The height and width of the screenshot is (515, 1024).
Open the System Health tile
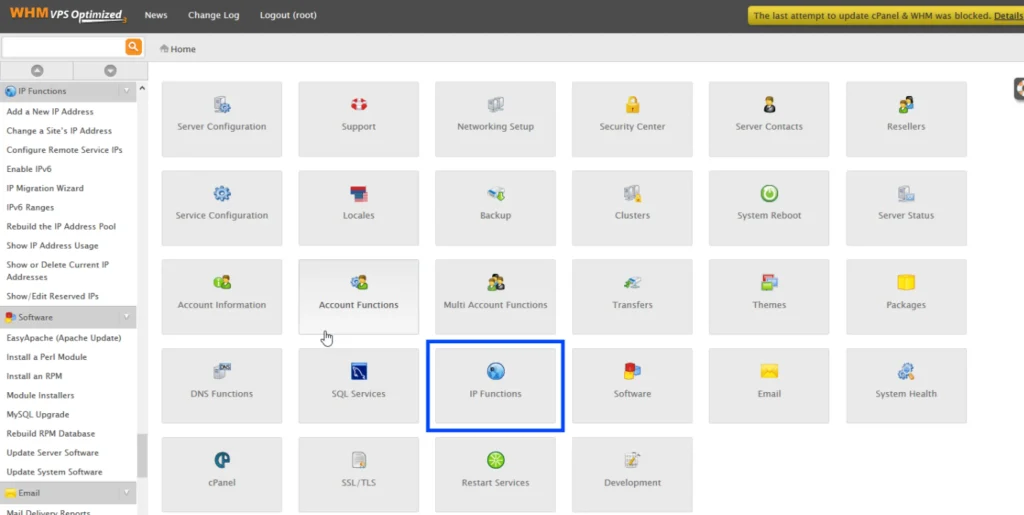point(906,386)
